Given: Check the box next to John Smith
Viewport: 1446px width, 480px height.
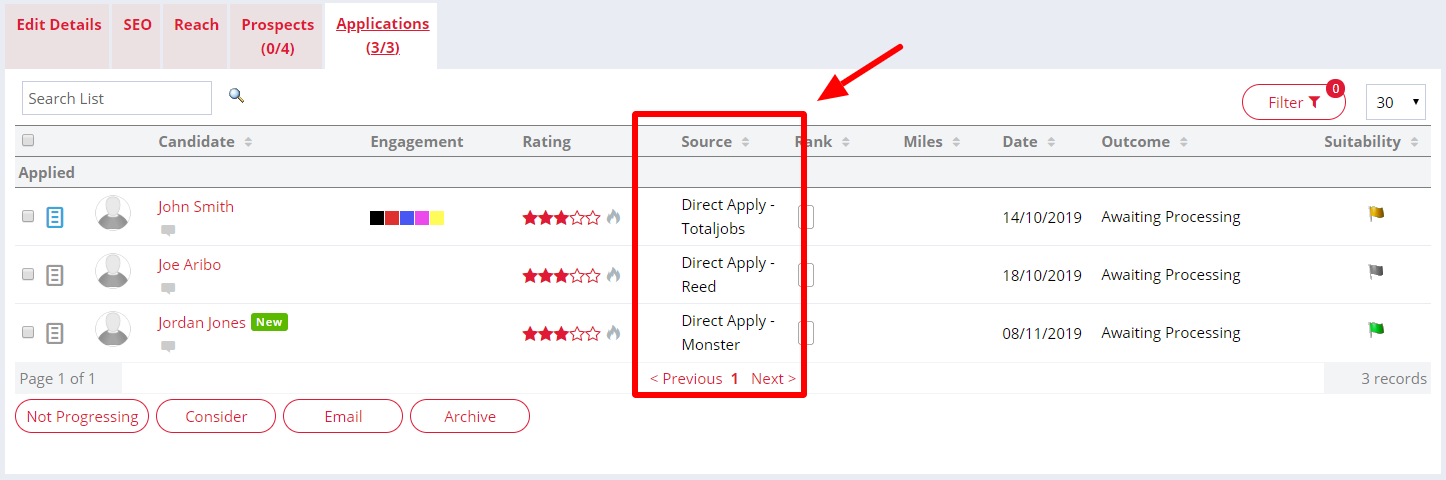Looking at the screenshot, I should (x=28, y=216).
